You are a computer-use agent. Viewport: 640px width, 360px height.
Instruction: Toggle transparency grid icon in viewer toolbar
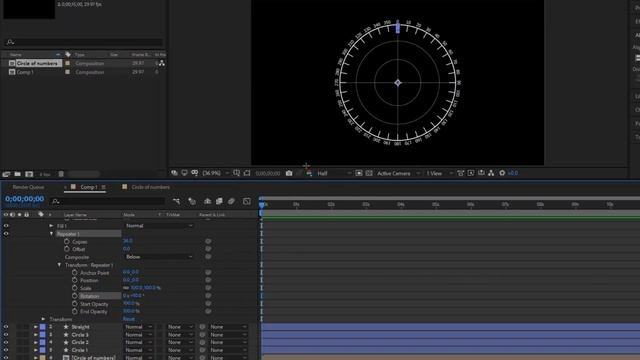point(369,173)
